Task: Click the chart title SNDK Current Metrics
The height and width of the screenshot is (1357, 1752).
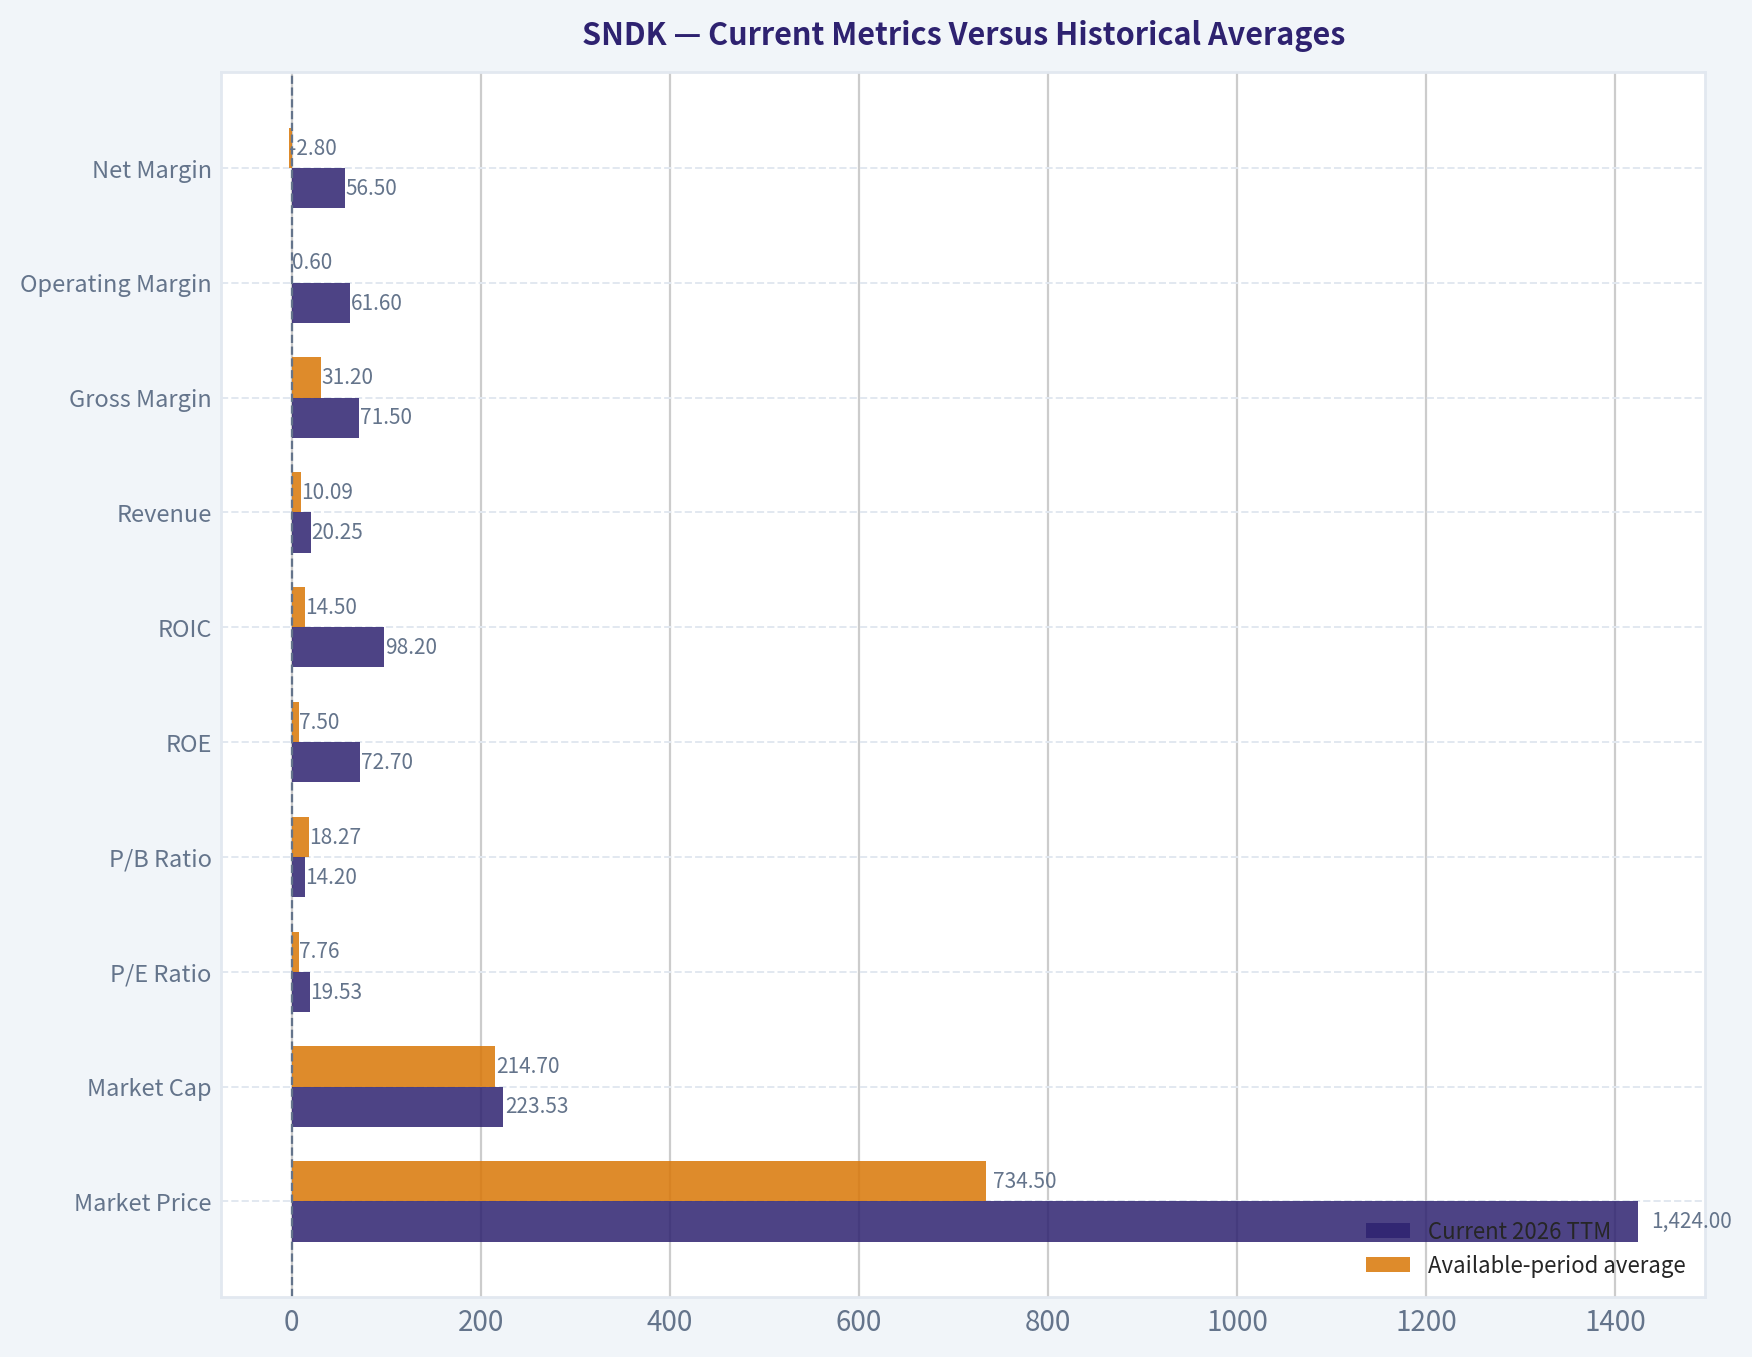Action: 963,34
